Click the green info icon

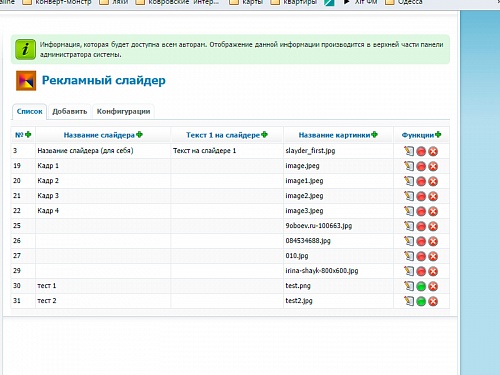tap(25, 49)
